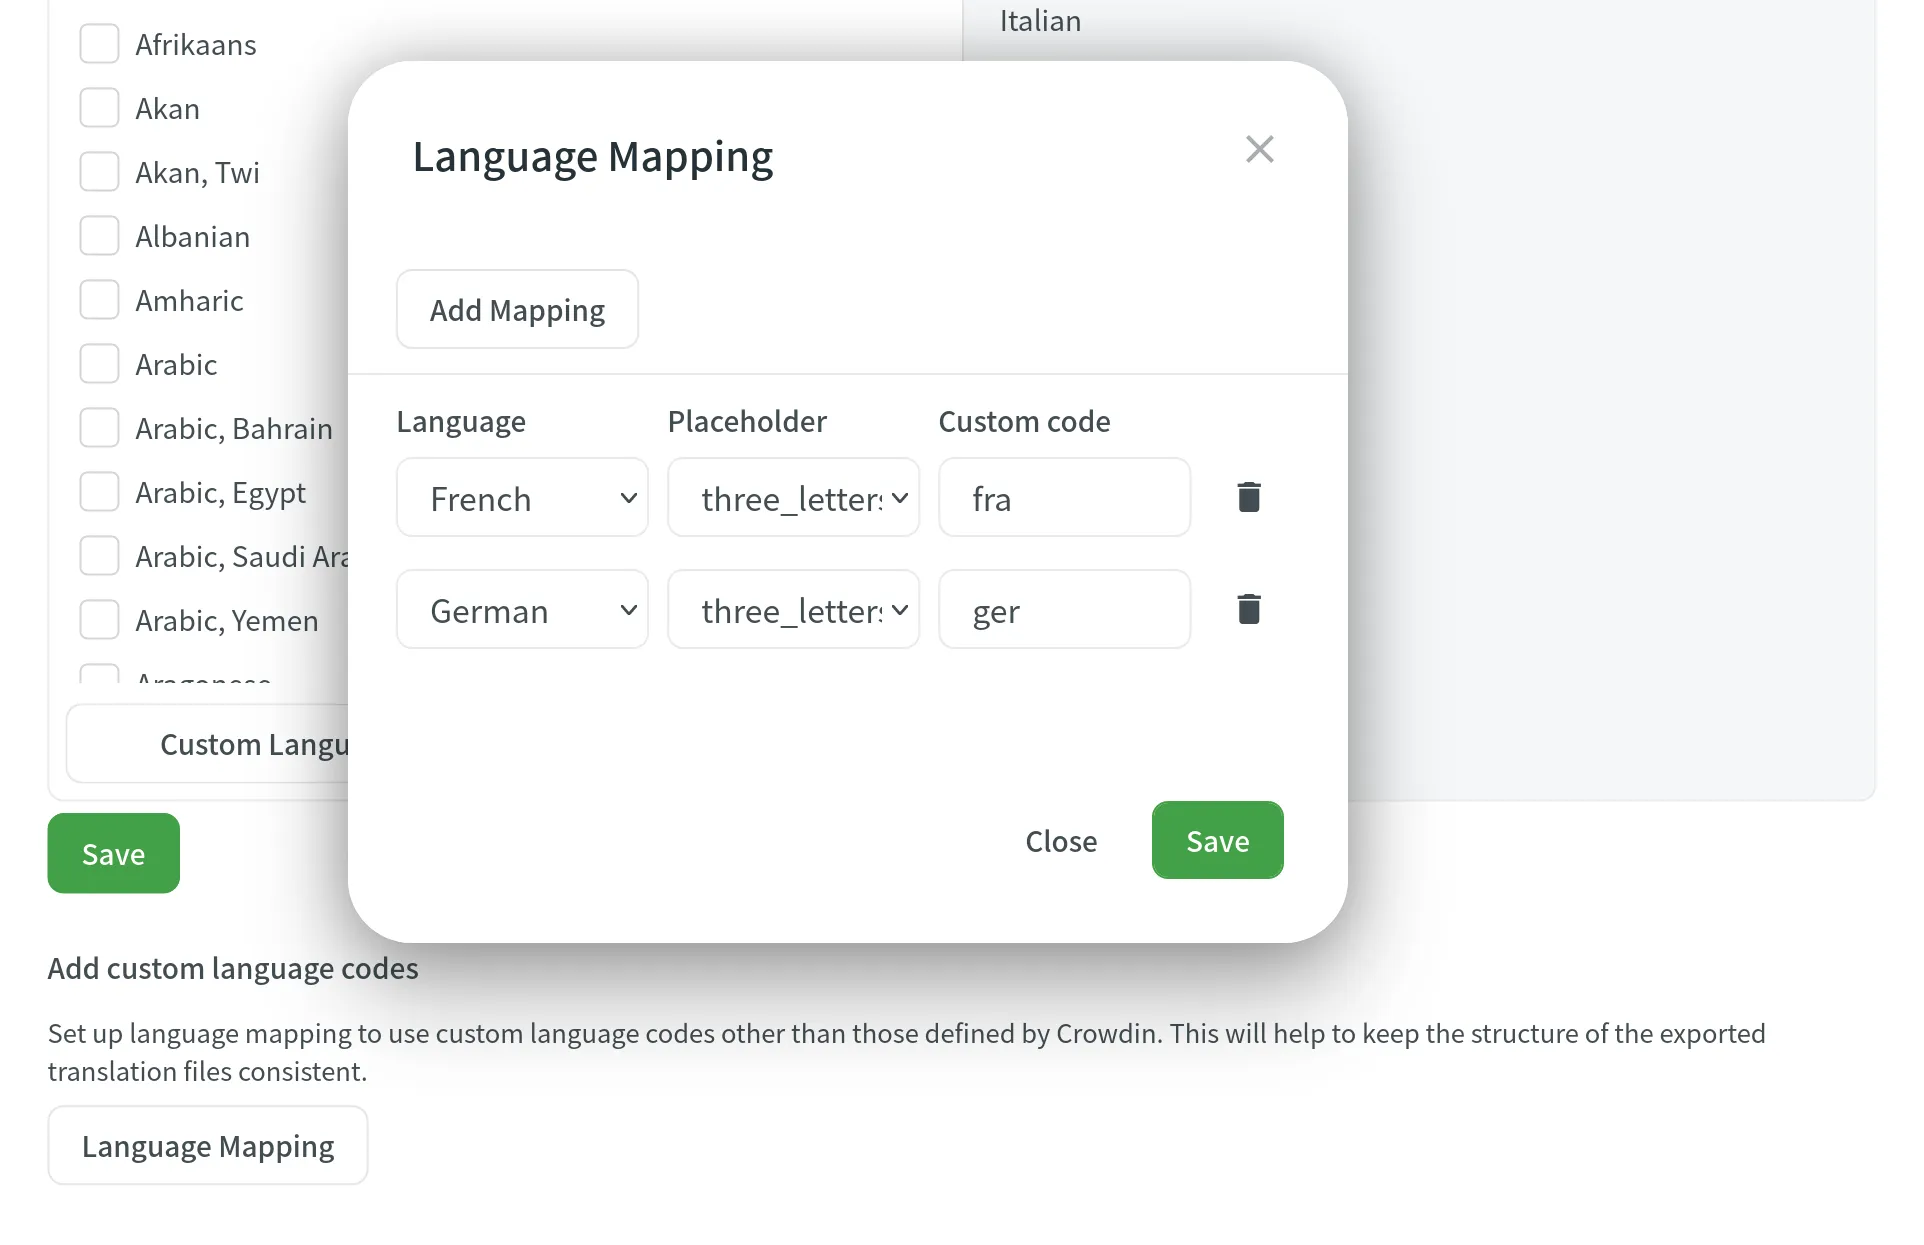Check the Arabic, Bahrain option
Viewport: 1924px width, 1245px height.
coord(99,427)
